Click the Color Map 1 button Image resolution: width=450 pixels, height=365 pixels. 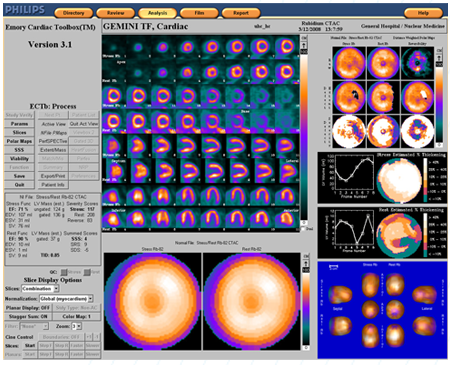[x=76, y=316]
